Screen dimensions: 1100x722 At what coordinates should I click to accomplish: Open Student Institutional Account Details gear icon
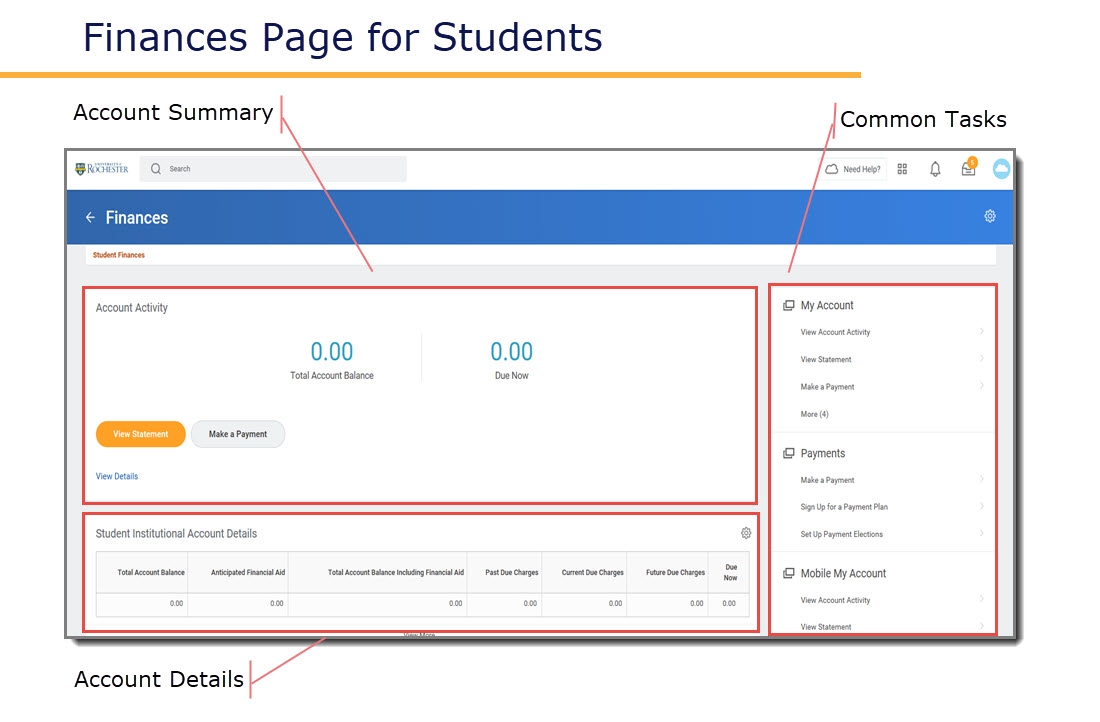tap(746, 533)
